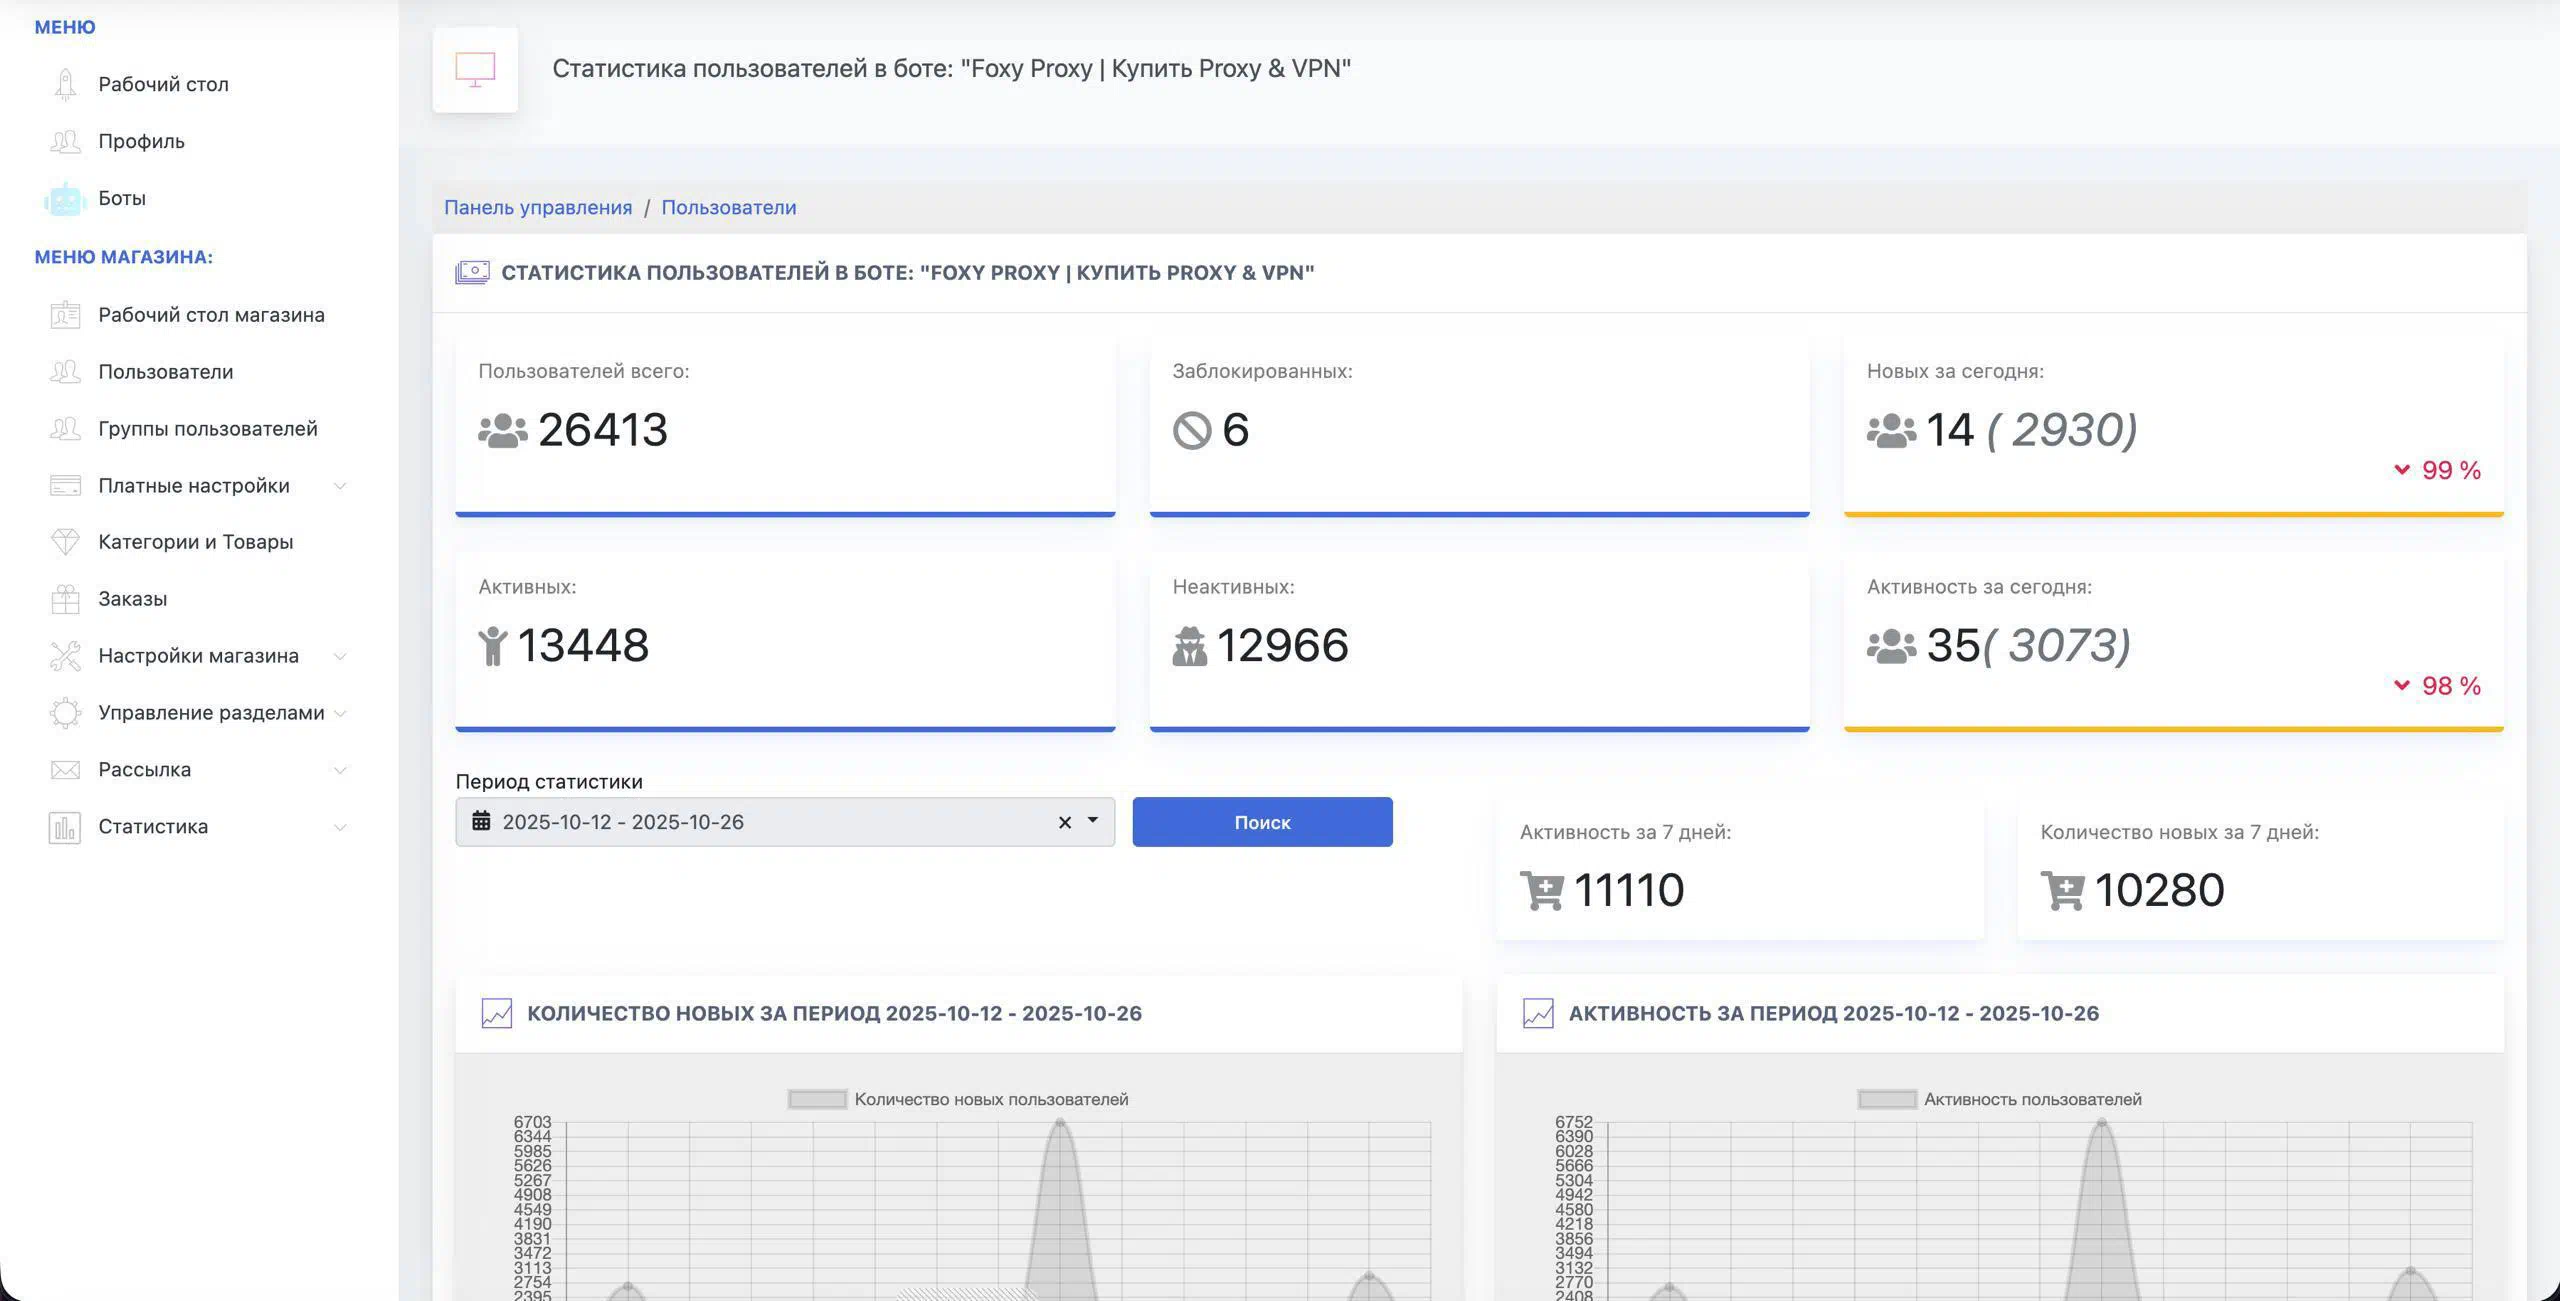Click the robot icon beside Боты
Image resolution: width=2560 pixels, height=1301 pixels.
click(x=65, y=198)
